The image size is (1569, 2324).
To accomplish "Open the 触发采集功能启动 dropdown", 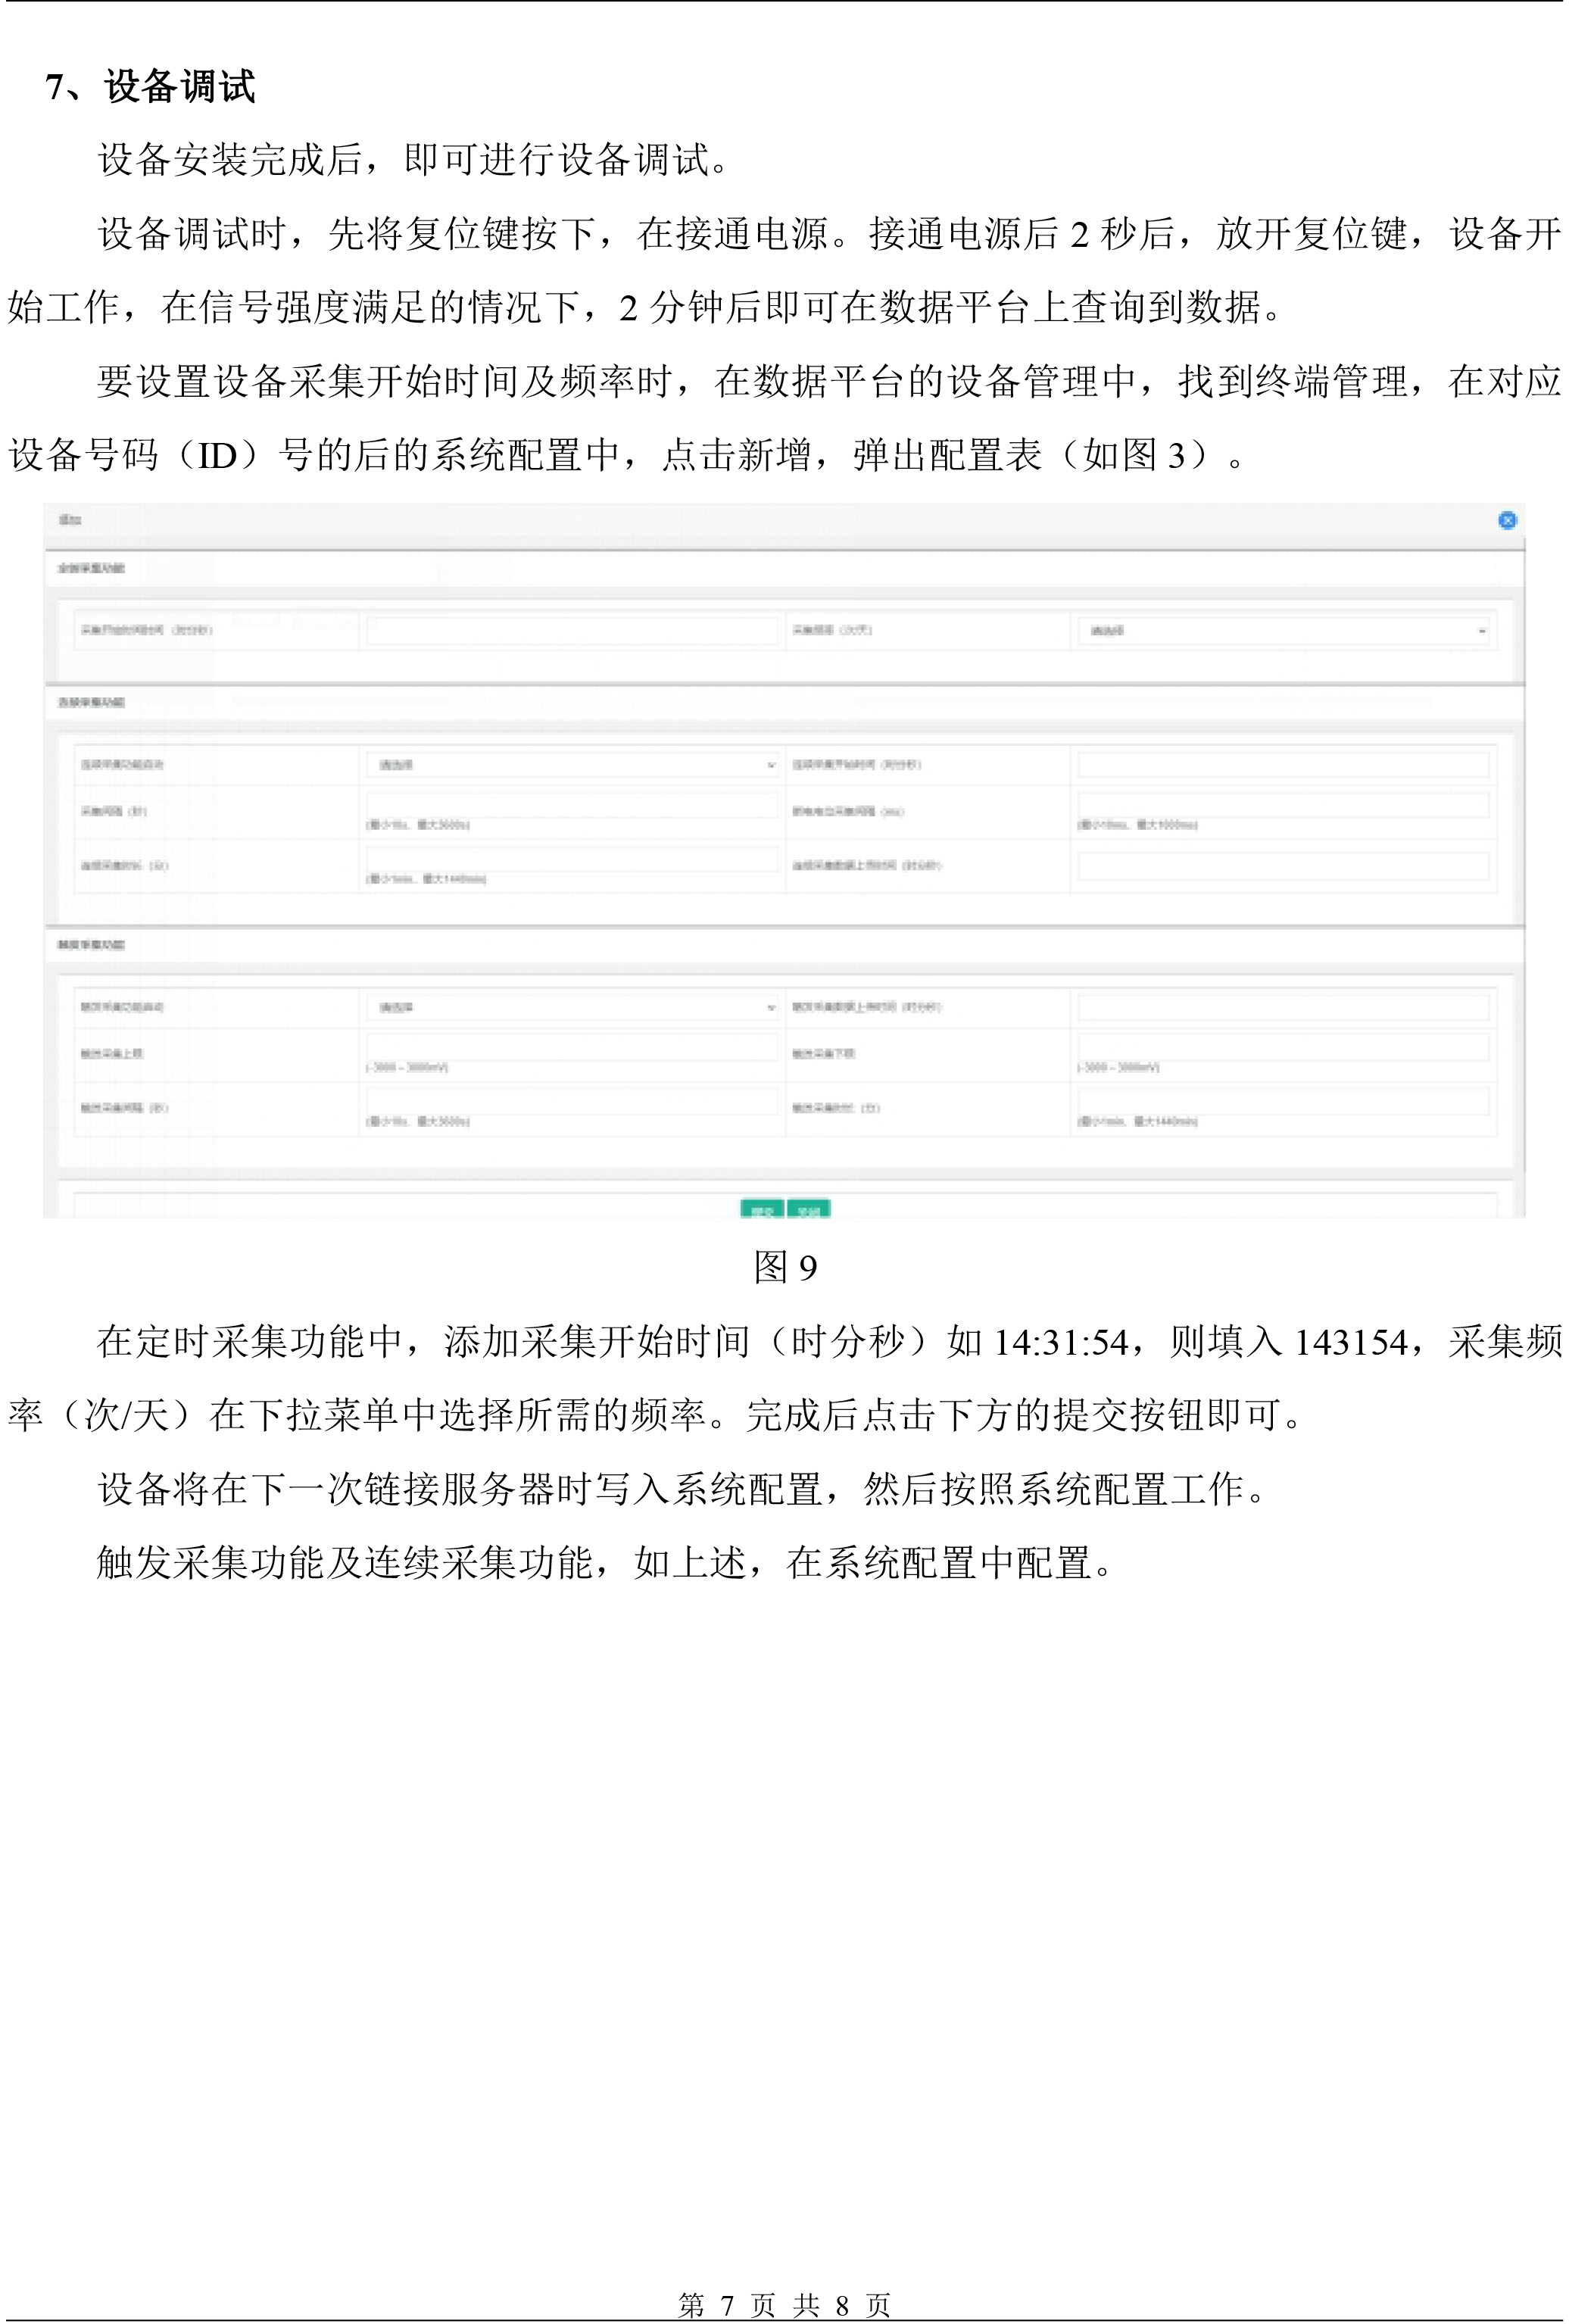I will point(572,1007).
